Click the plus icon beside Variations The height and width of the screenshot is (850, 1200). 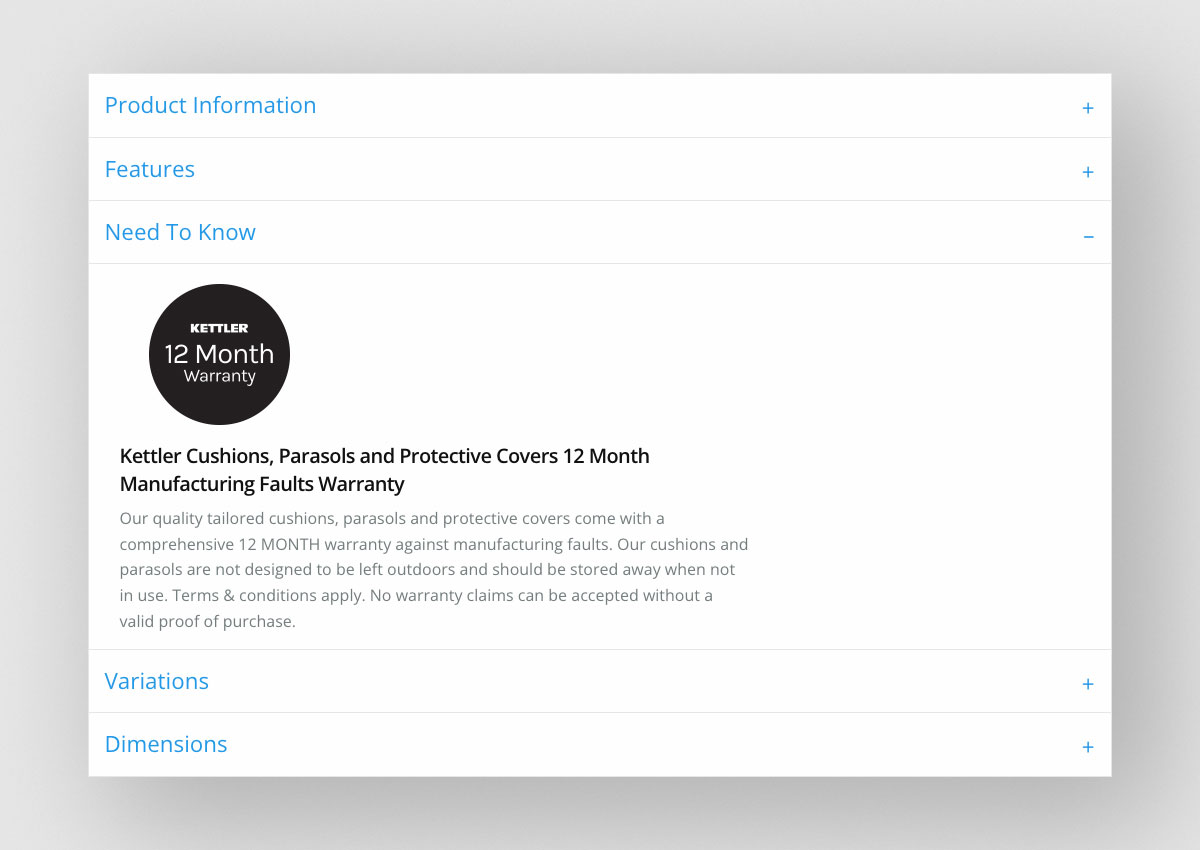pos(1088,684)
